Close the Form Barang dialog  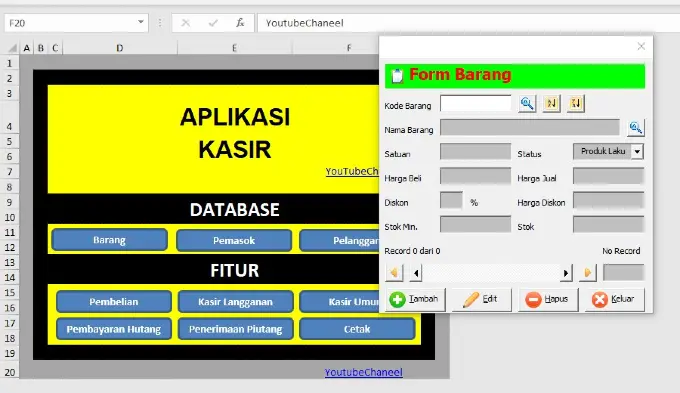[x=641, y=46]
